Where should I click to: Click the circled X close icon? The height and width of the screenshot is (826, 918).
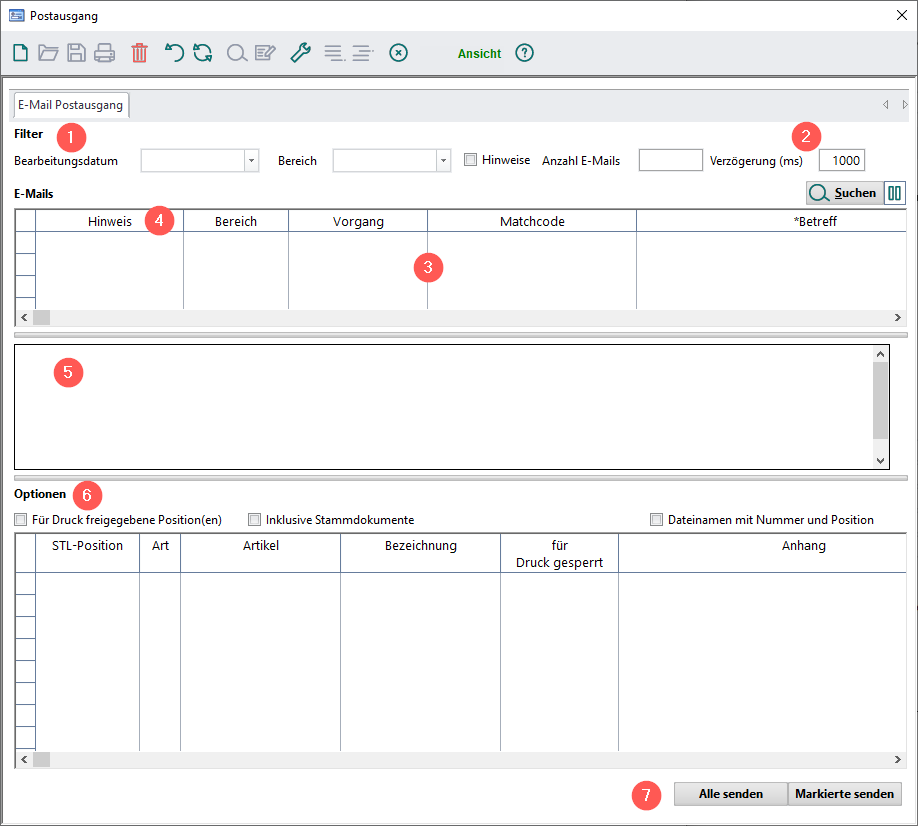coord(398,53)
